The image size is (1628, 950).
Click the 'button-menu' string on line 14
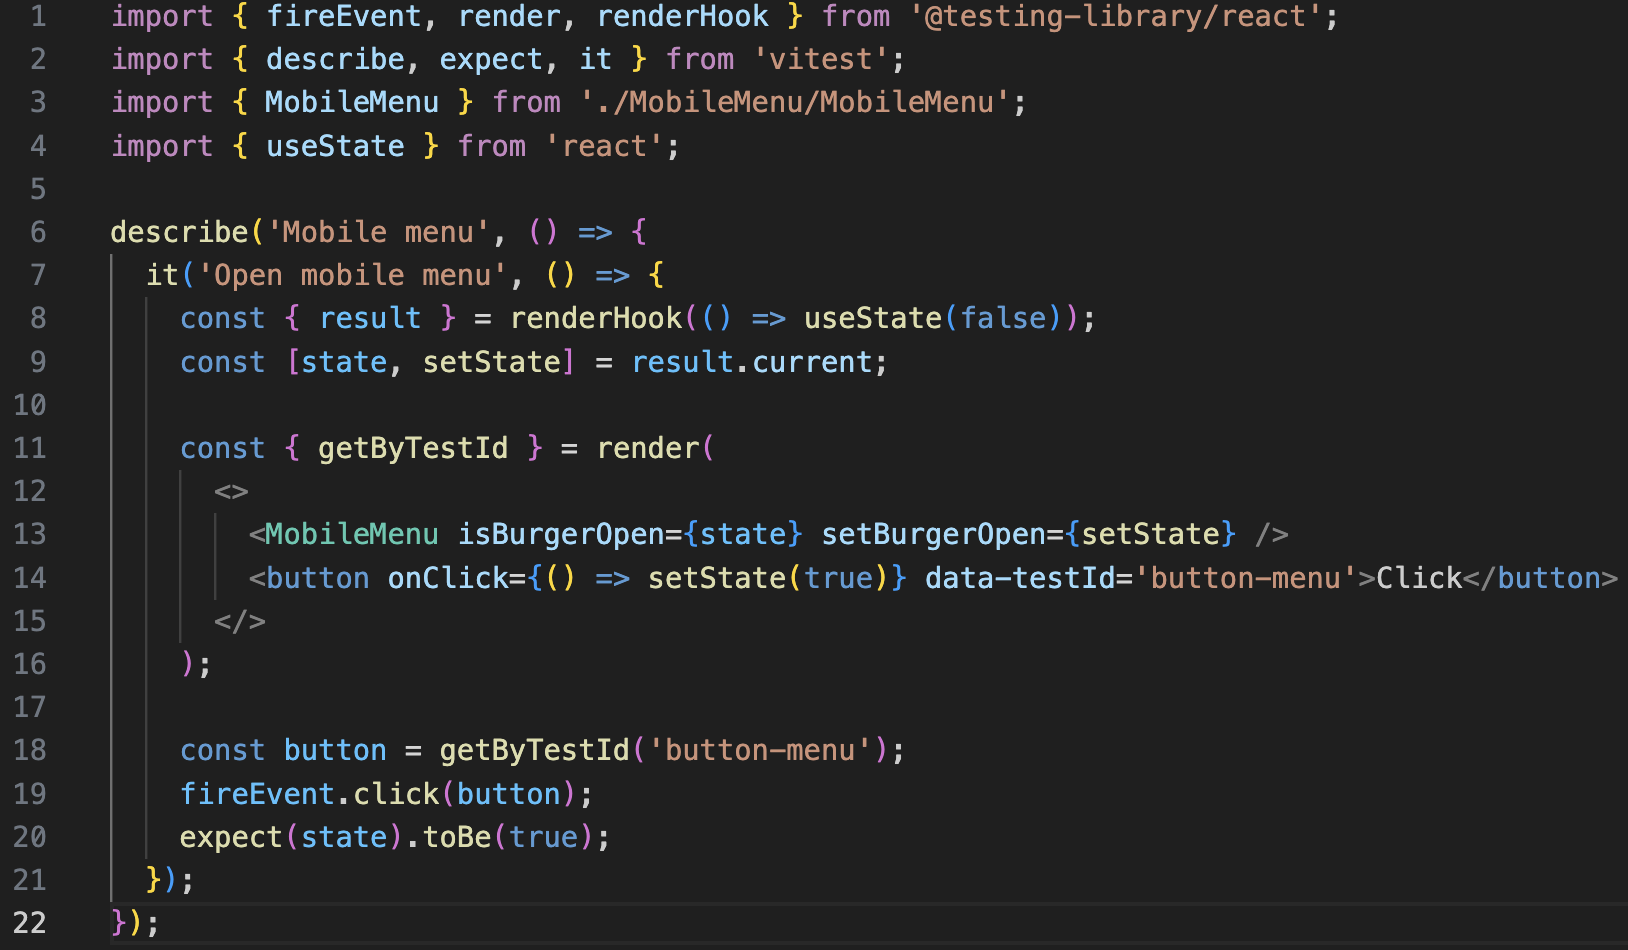coord(1246,578)
